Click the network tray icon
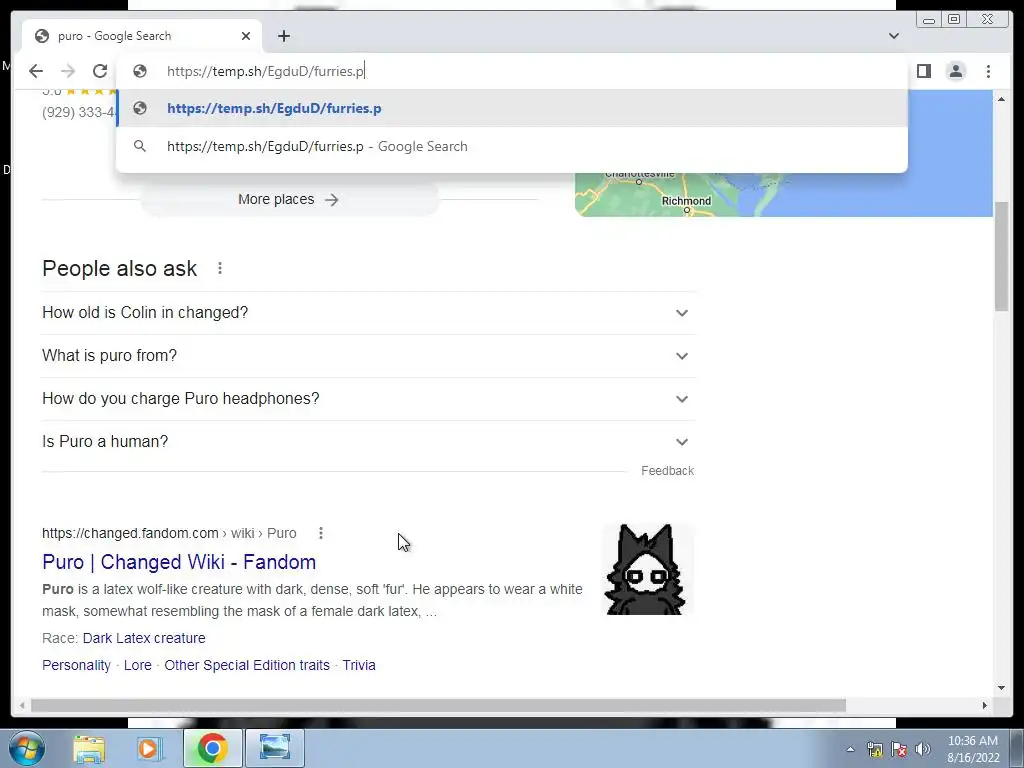Screen dimensions: 1024x768 click(x=874, y=749)
